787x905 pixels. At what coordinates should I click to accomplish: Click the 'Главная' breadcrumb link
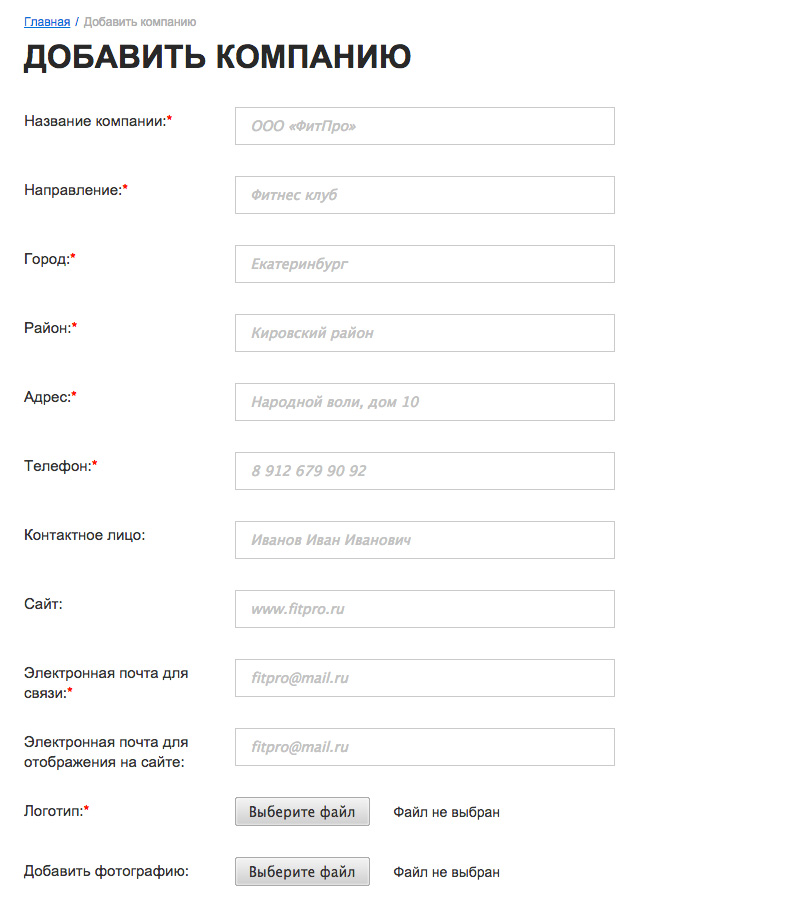pos(47,21)
